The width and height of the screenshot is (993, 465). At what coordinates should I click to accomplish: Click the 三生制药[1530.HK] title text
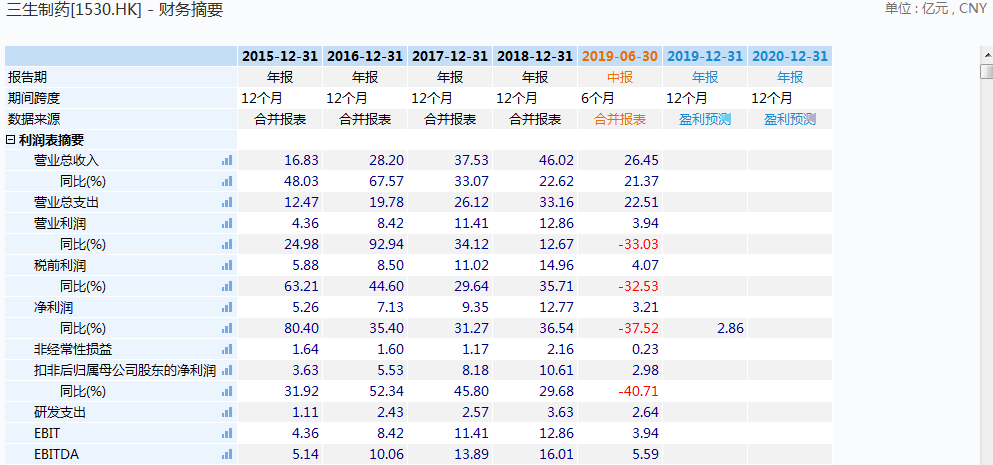click(x=73, y=10)
